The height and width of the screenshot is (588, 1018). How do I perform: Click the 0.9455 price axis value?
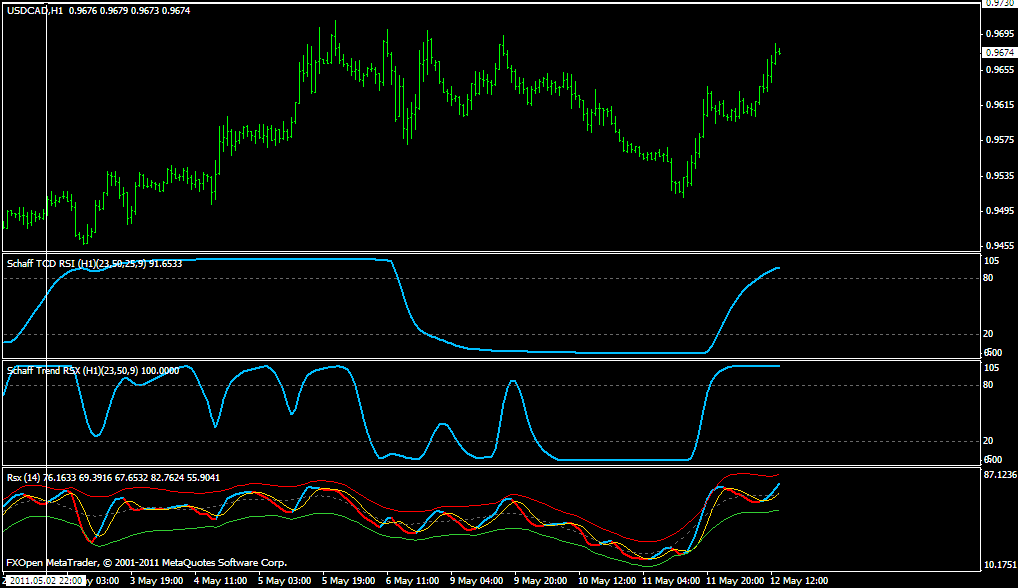click(x=1000, y=245)
